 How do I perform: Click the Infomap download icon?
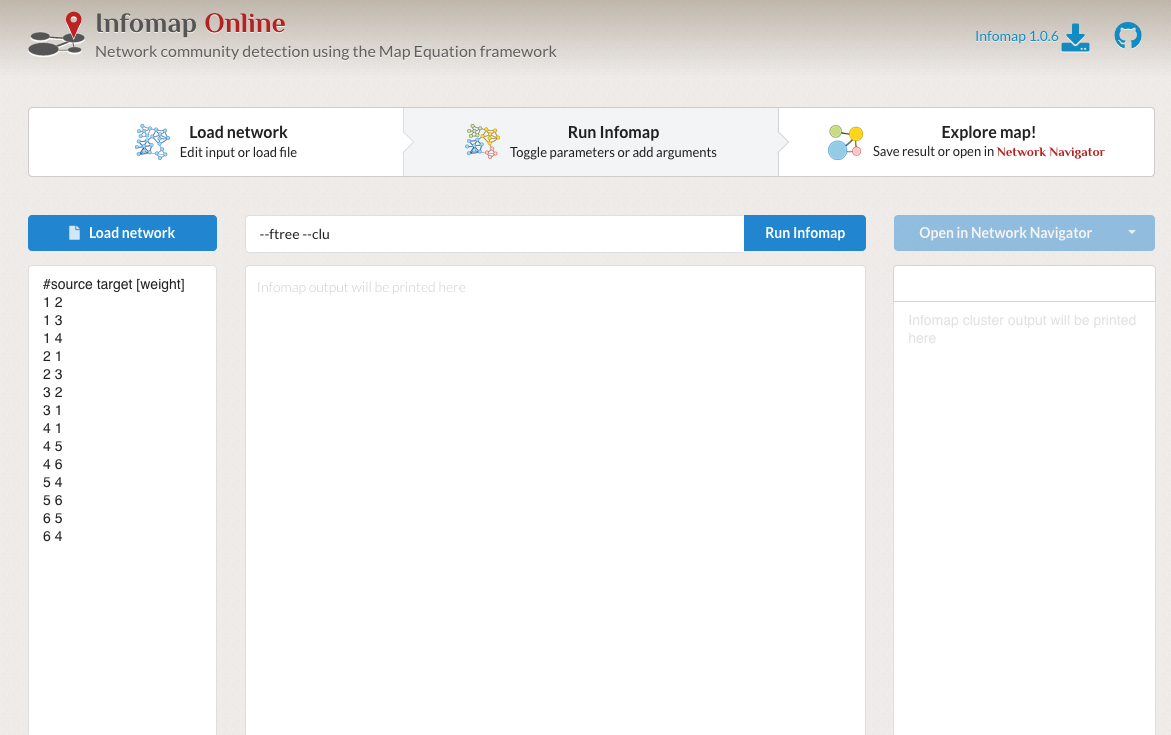1075,37
